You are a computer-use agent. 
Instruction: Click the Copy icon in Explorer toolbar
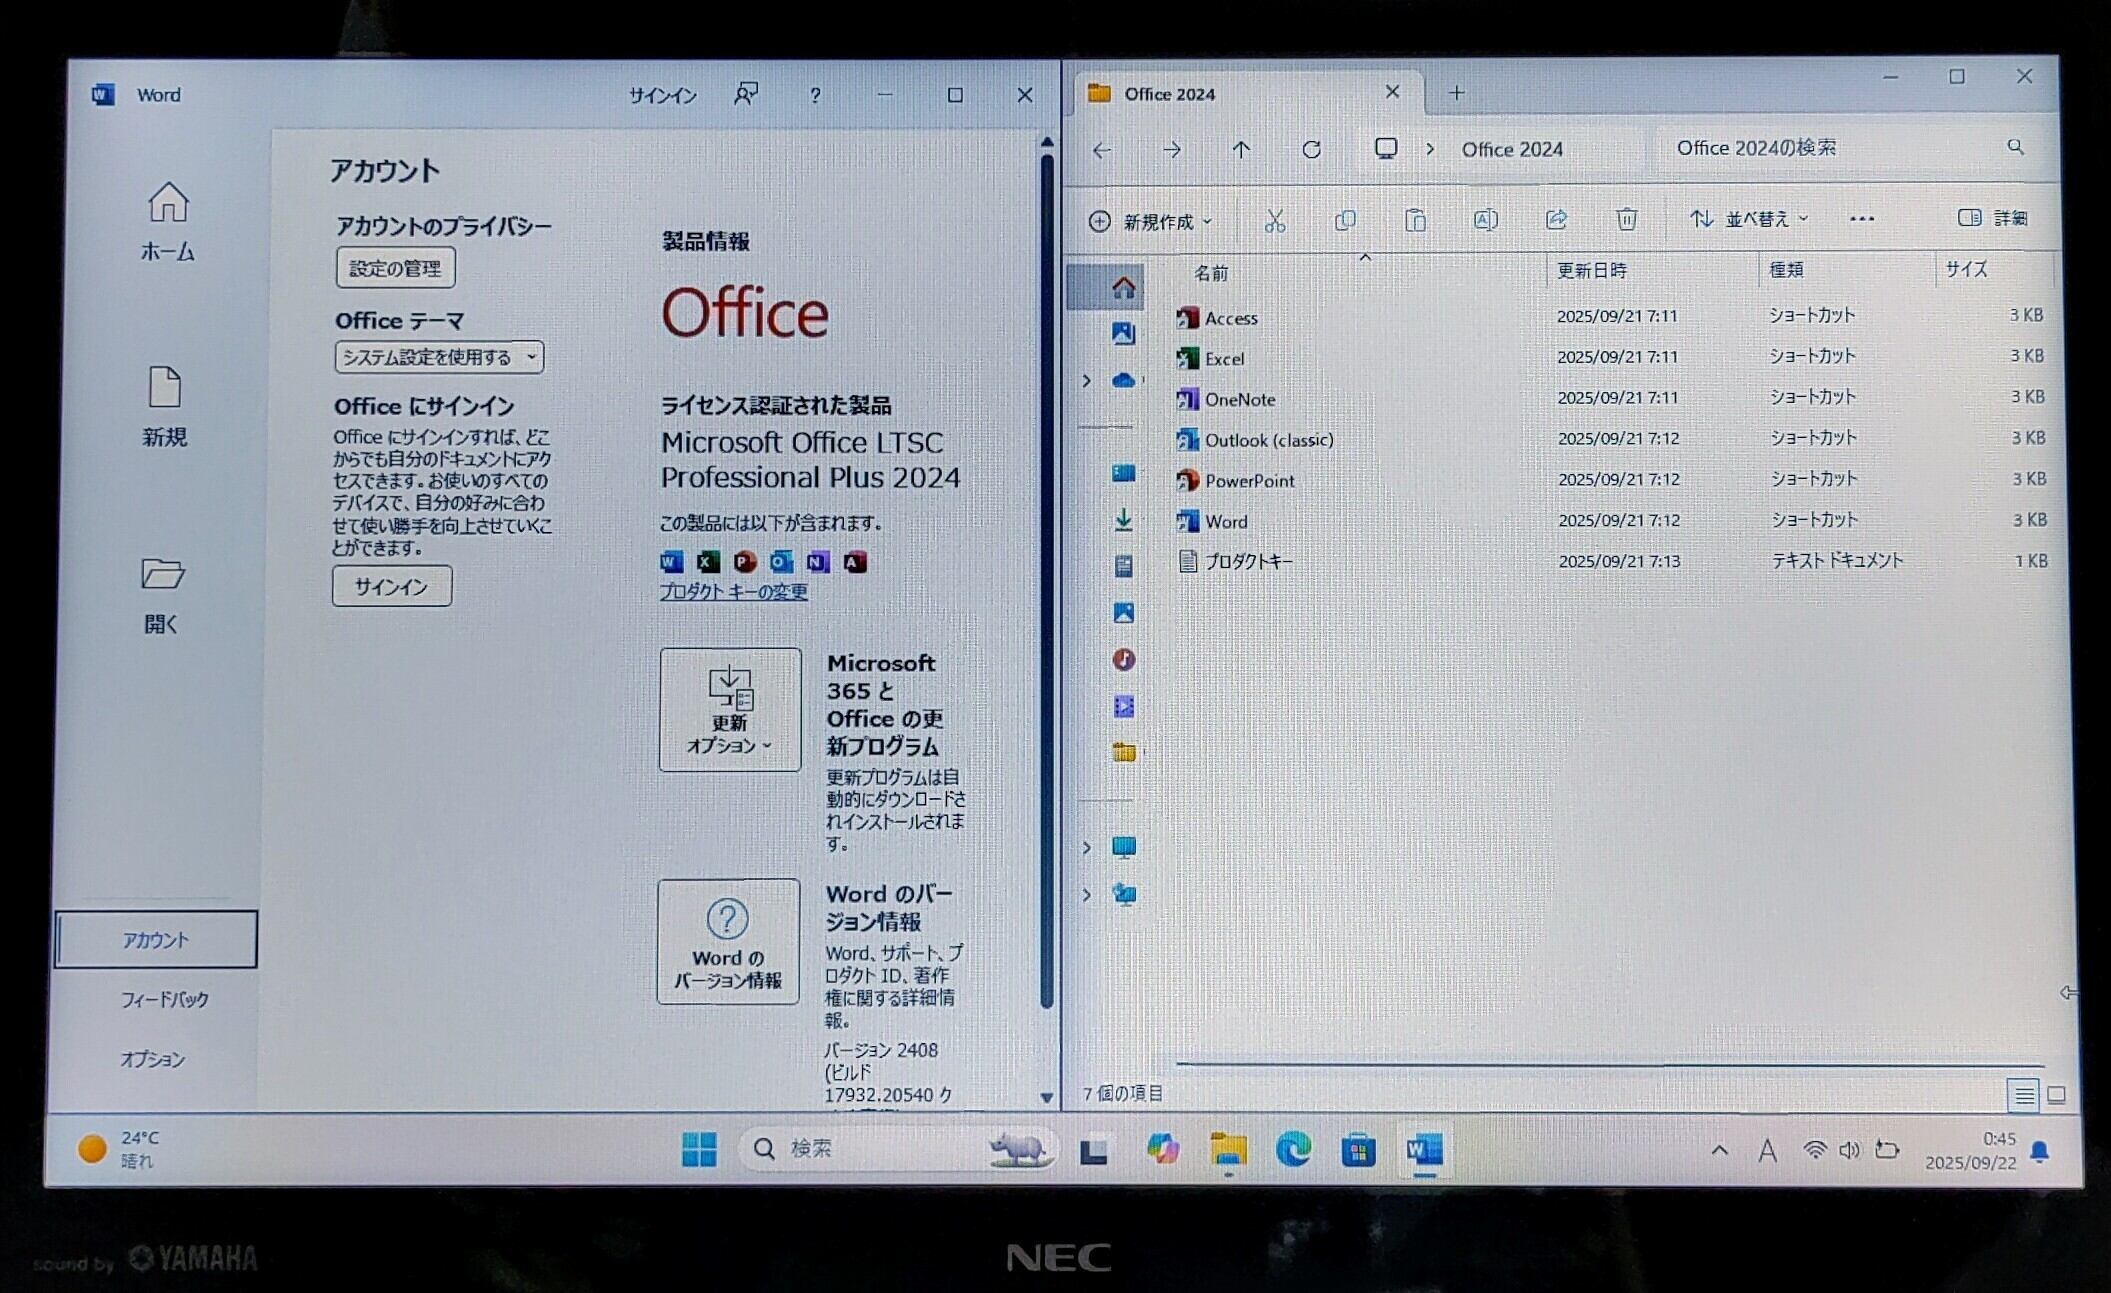1345,220
